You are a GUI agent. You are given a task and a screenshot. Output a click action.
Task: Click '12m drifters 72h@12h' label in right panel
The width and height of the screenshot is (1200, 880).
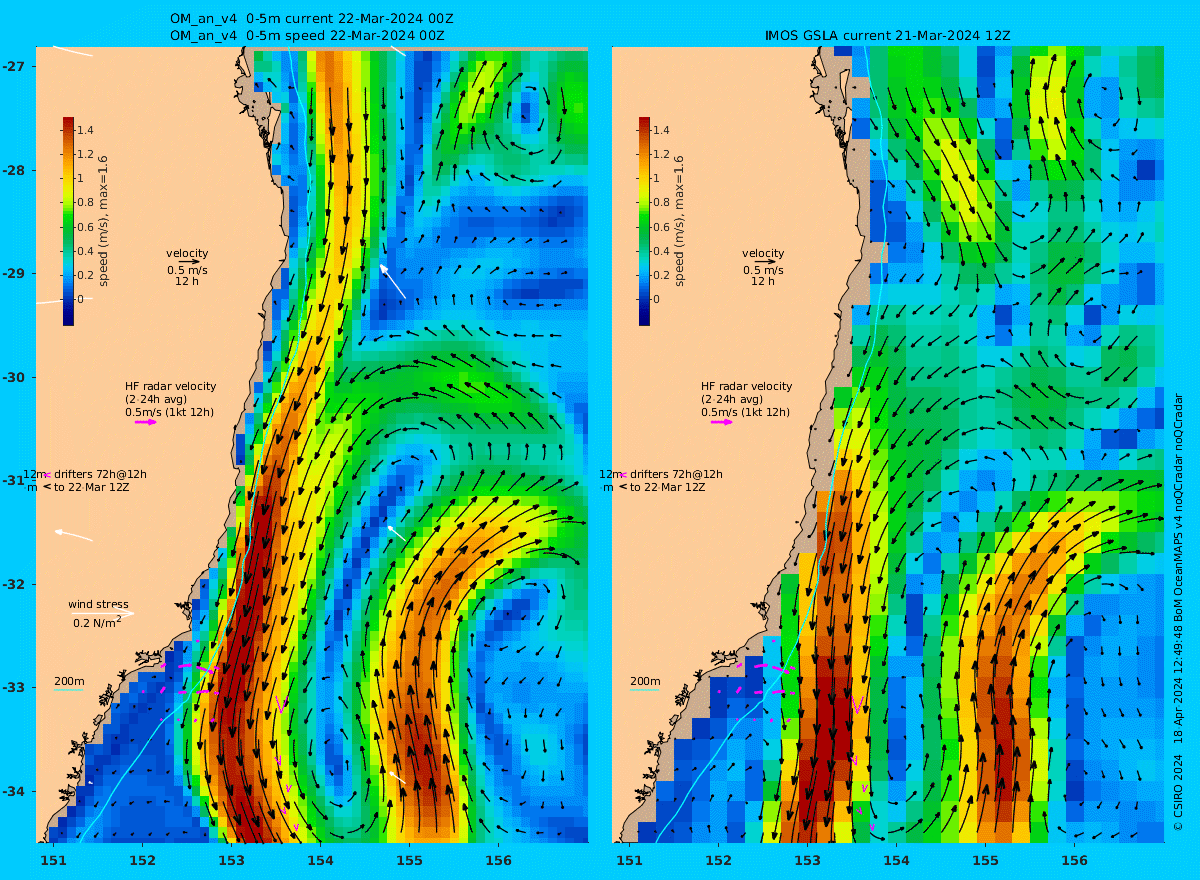[x=661, y=474]
